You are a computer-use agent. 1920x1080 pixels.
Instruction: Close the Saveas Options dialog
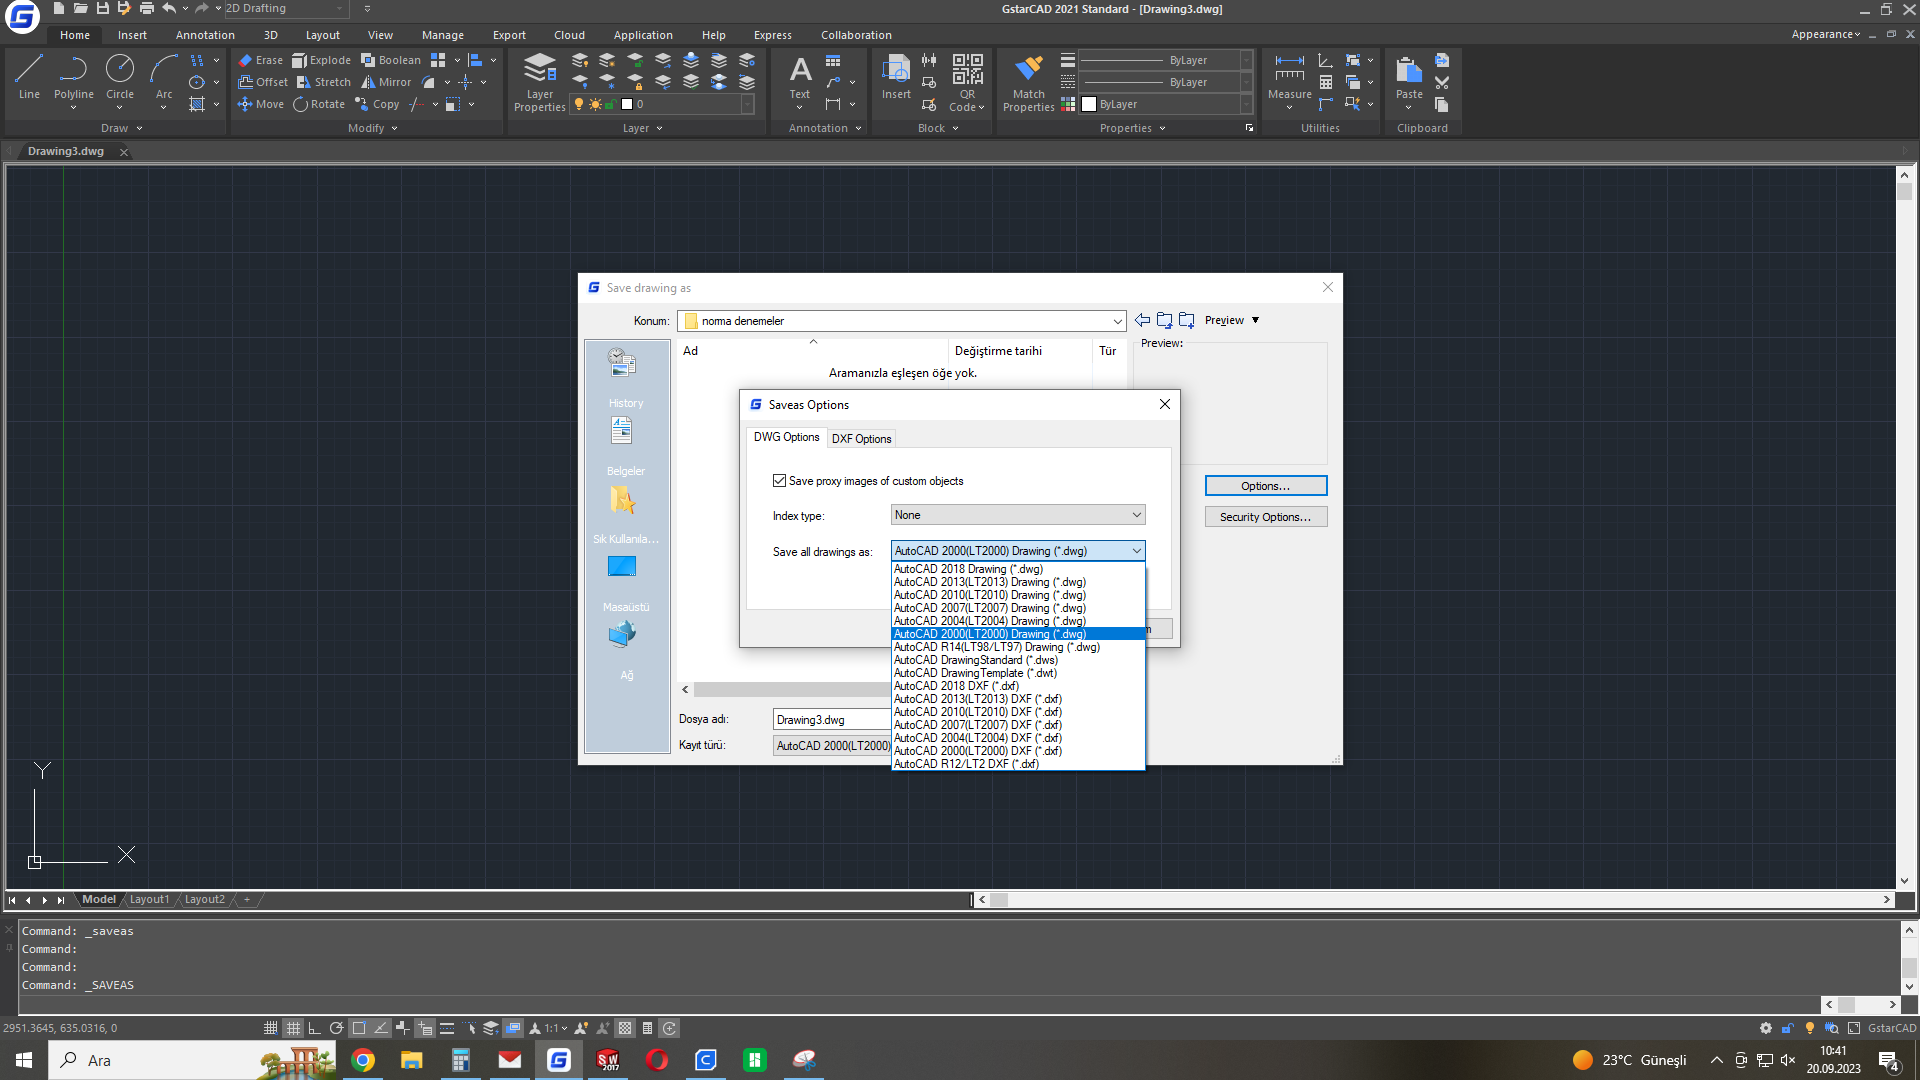pyautogui.click(x=1165, y=404)
